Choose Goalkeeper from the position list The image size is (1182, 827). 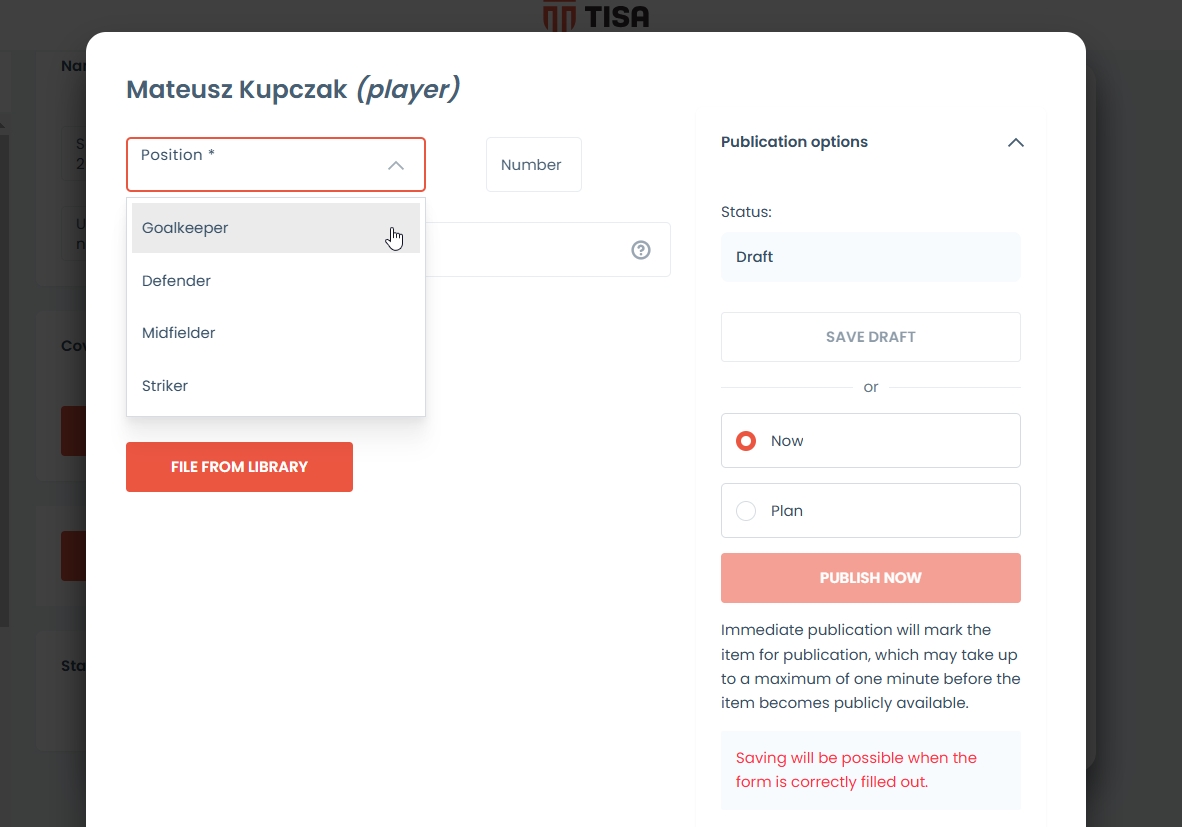185,228
